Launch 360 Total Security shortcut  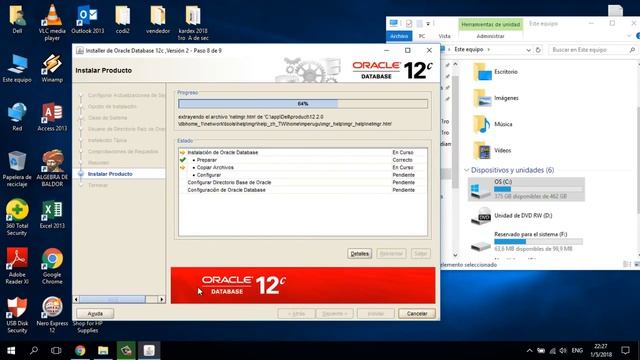click(17, 218)
